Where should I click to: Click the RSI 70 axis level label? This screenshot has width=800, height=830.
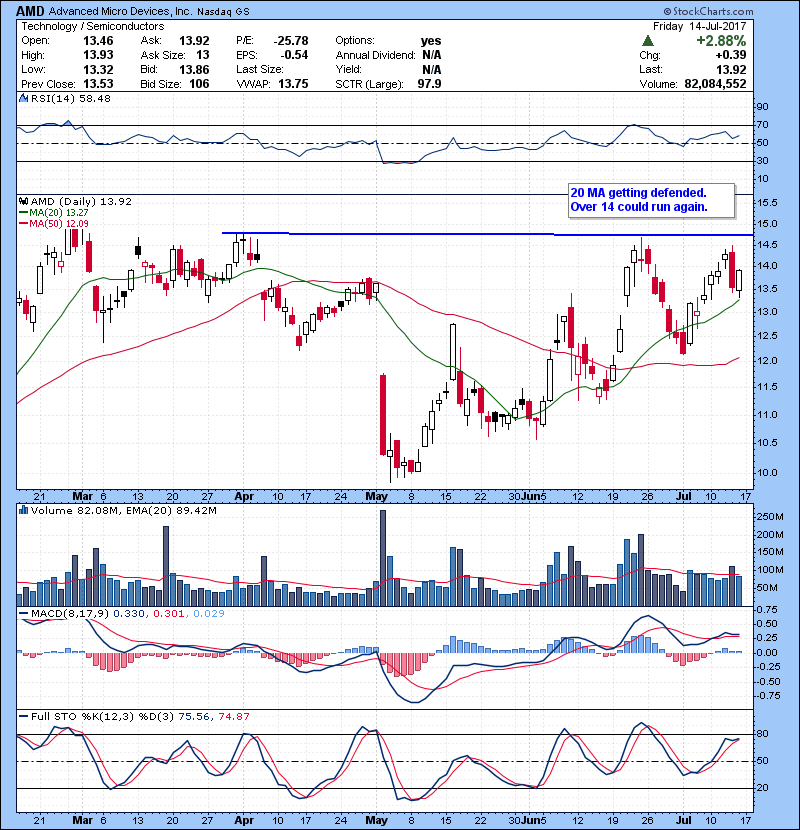762,125
